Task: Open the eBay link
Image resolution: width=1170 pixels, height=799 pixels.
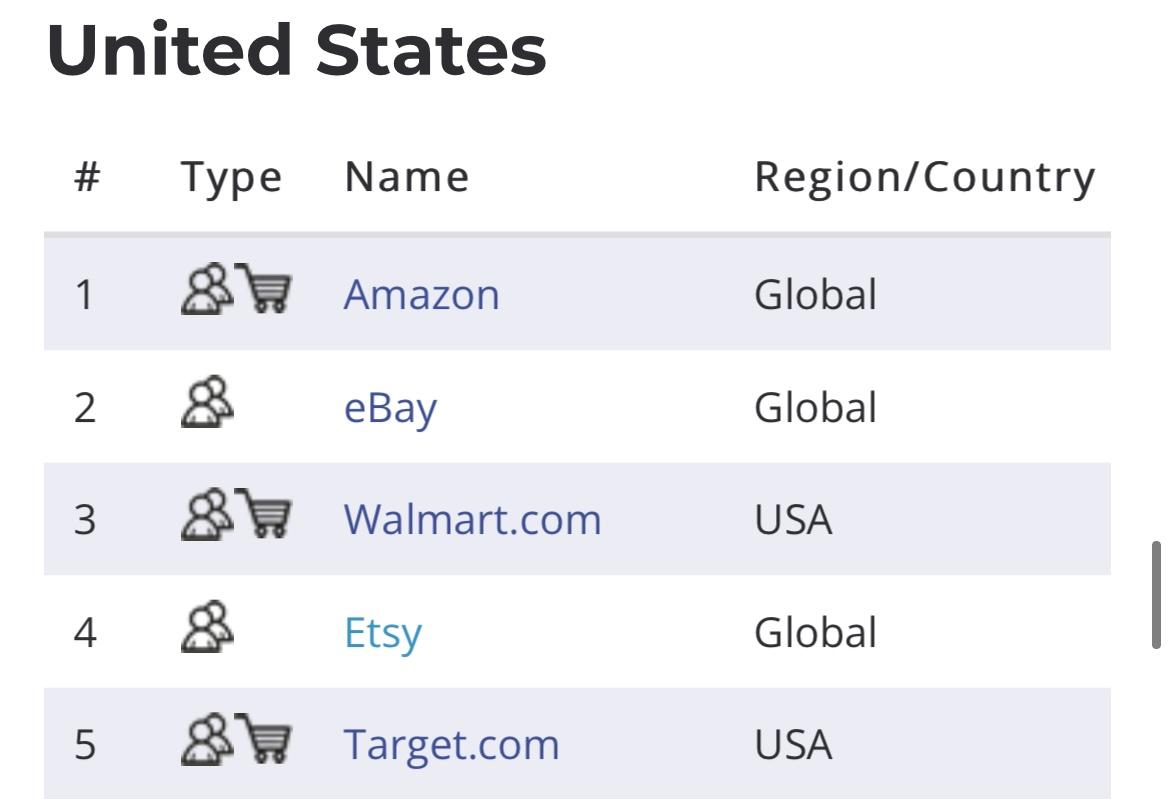Action: tap(390, 408)
